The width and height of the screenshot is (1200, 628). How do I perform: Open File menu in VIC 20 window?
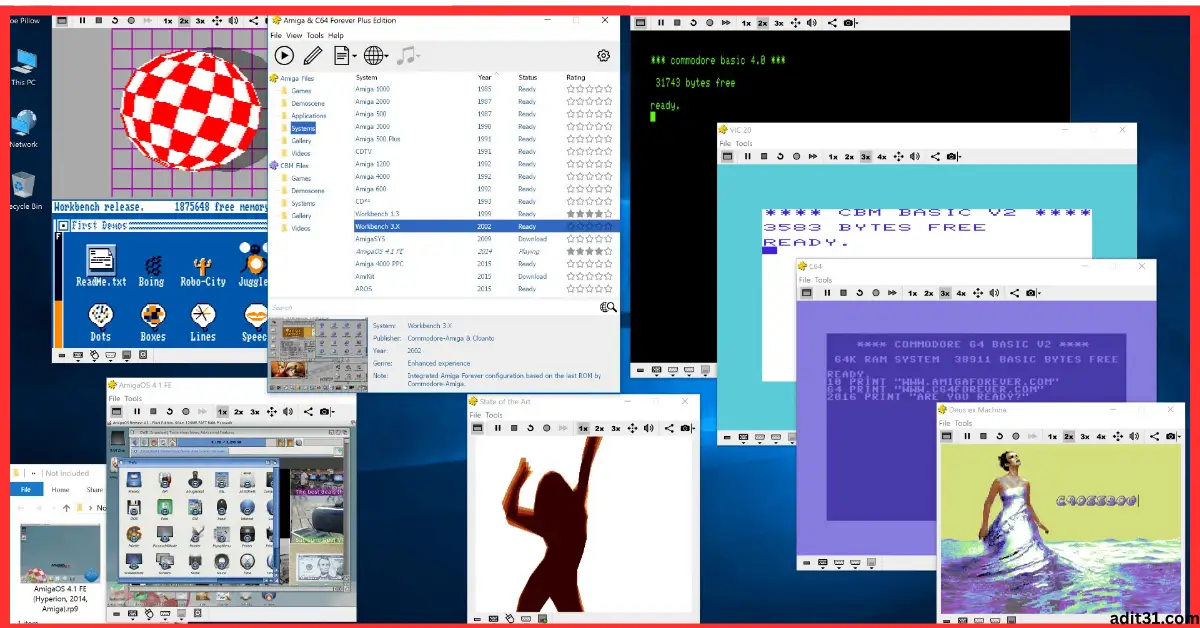(727, 144)
